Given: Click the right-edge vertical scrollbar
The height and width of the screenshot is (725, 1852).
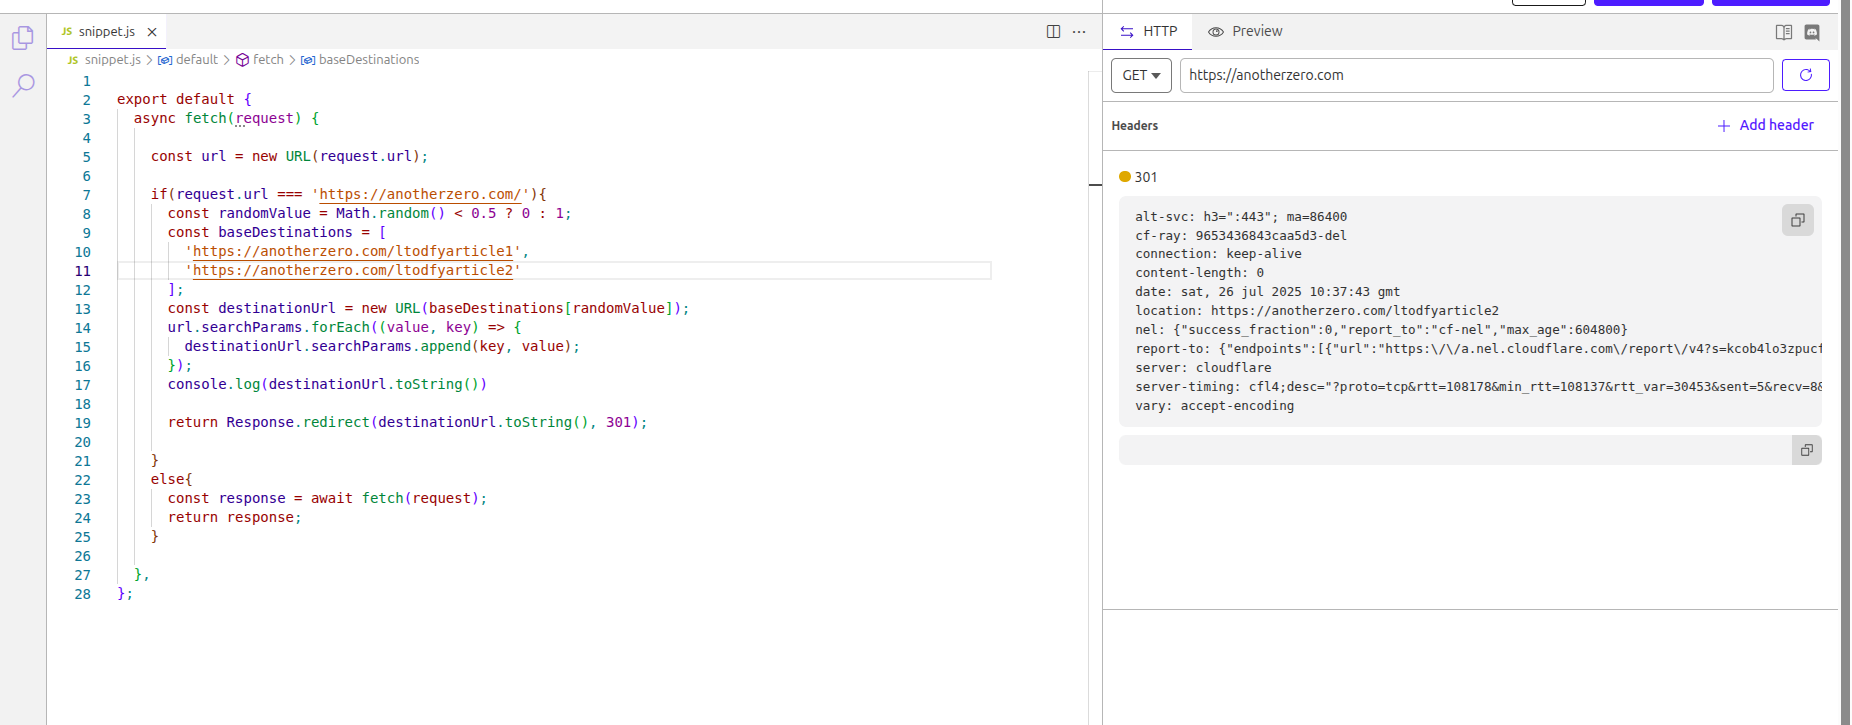Looking at the screenshot, I should (1845, 360).
